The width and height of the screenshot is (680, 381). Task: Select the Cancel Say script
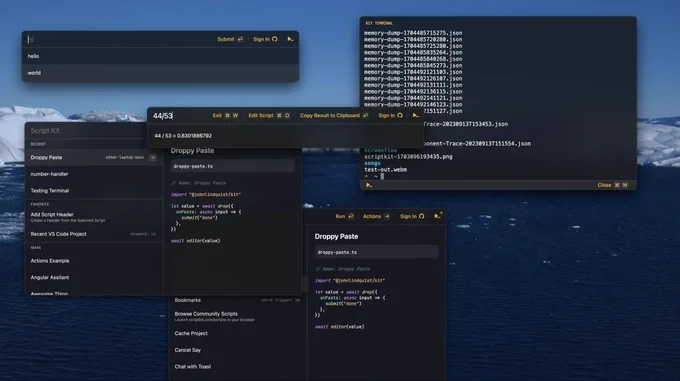point(238,350)
